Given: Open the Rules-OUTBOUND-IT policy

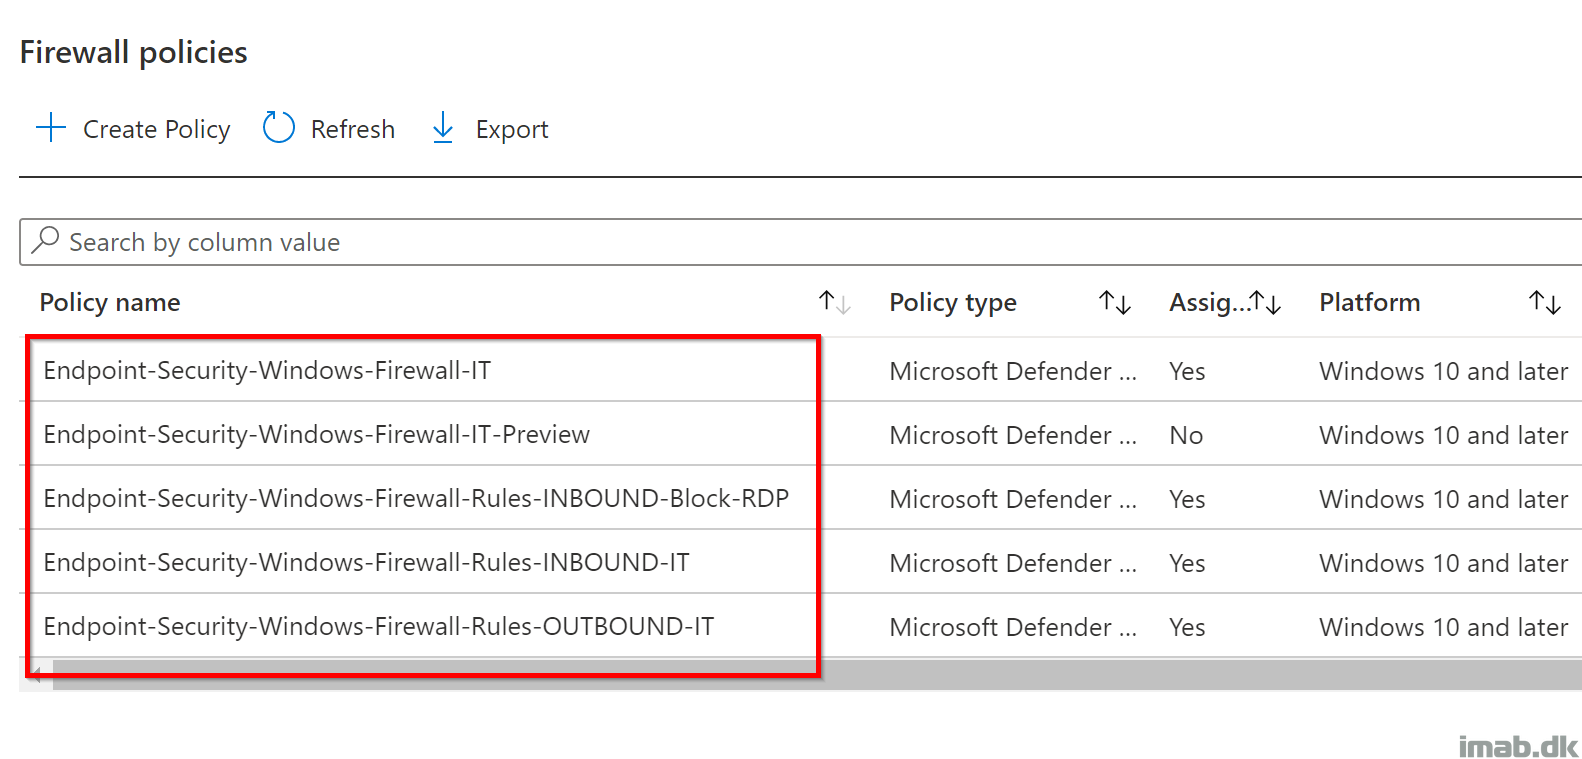Looking at the screenshot, I should pyautogui.click(x=378, y=627).
